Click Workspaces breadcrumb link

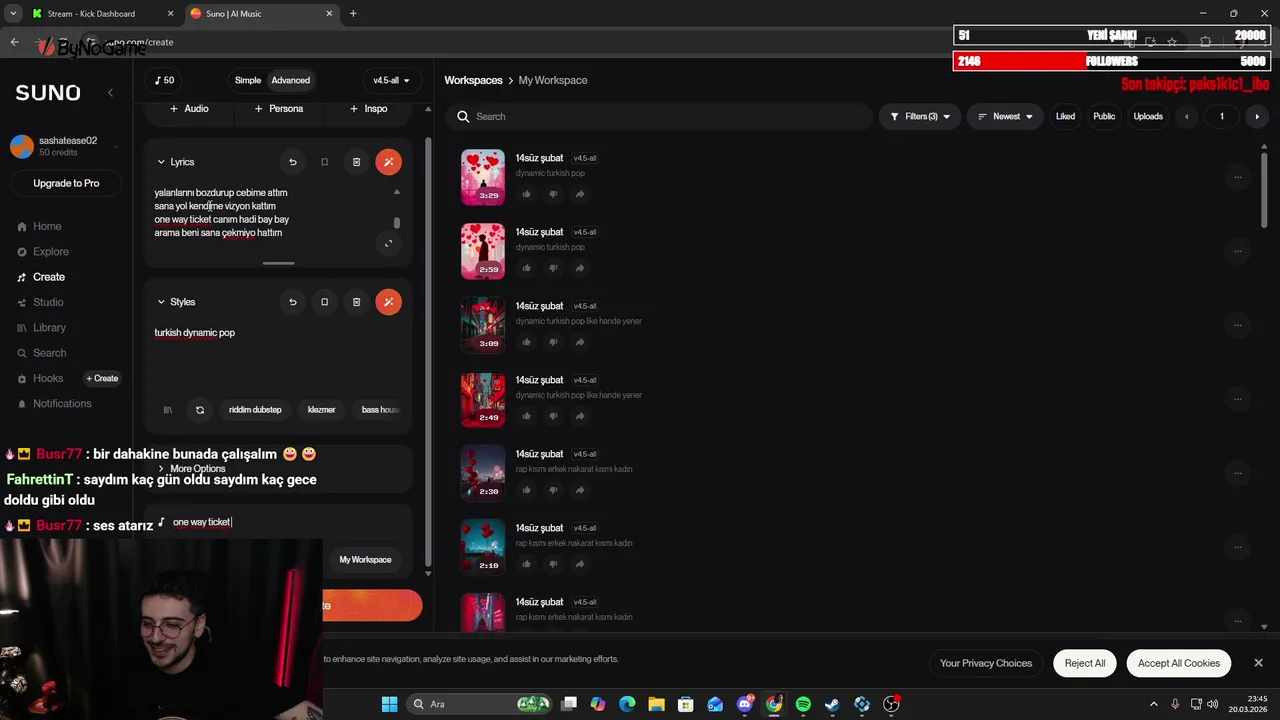coord(473,80)
